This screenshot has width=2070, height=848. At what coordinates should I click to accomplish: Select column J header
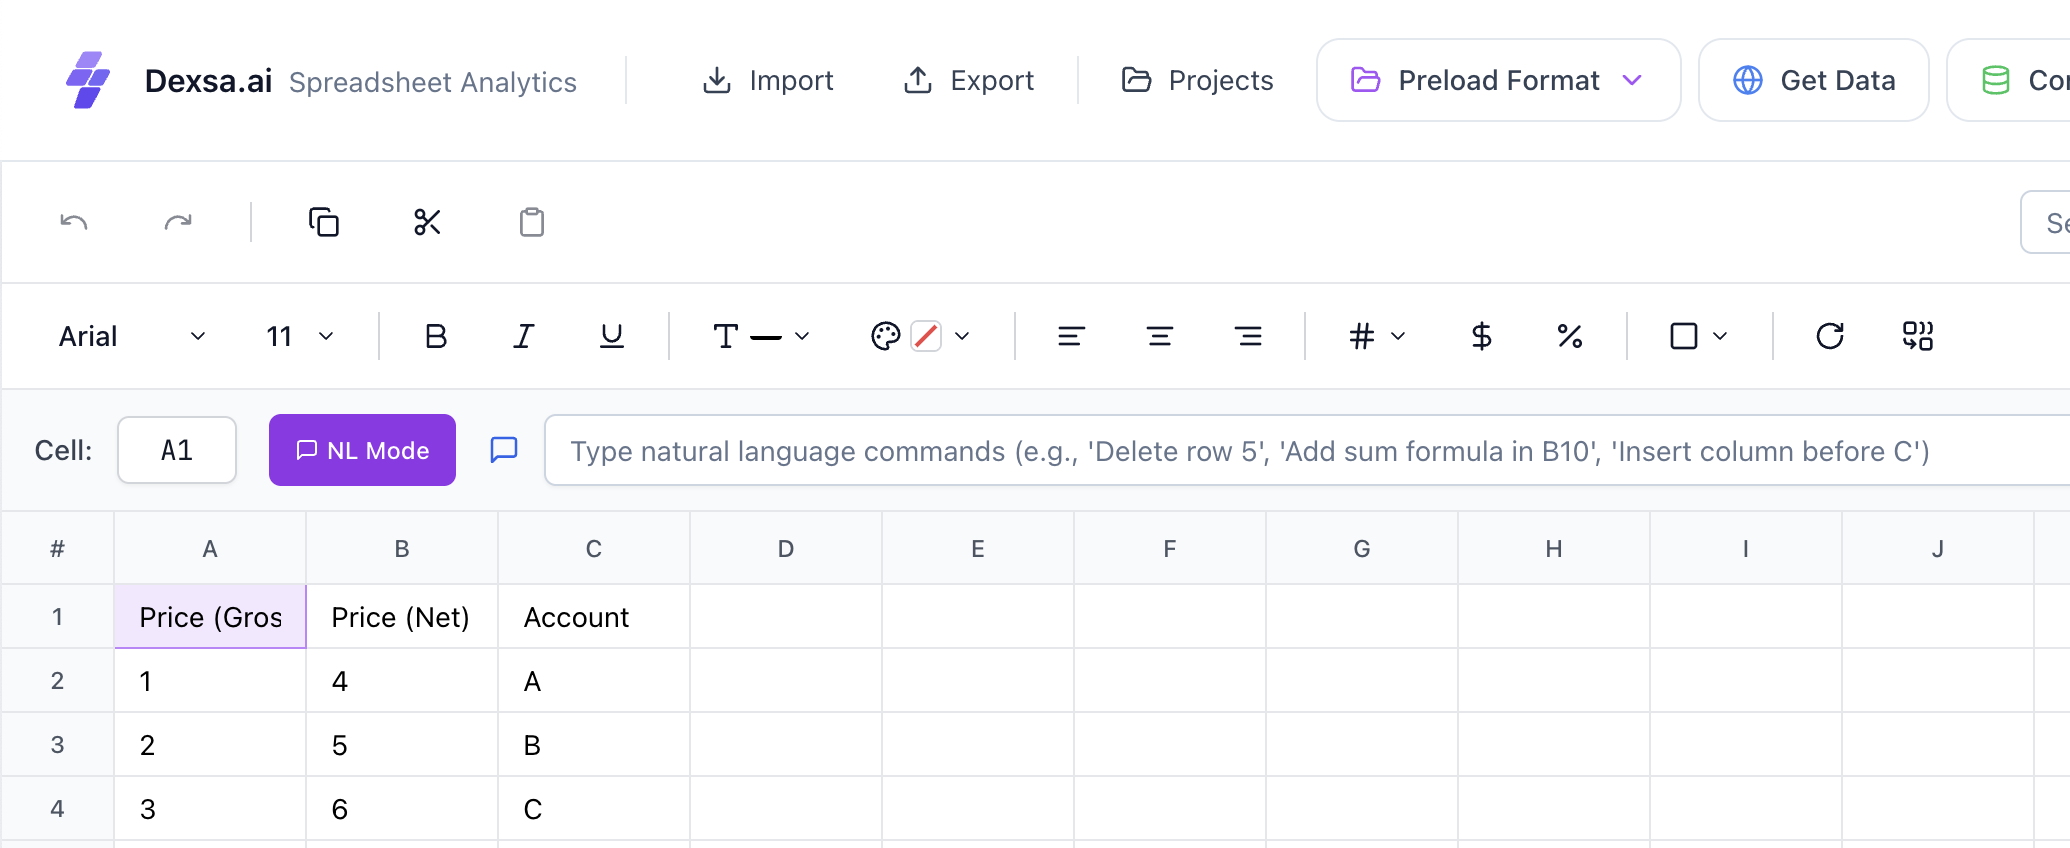pos(1938,548)
